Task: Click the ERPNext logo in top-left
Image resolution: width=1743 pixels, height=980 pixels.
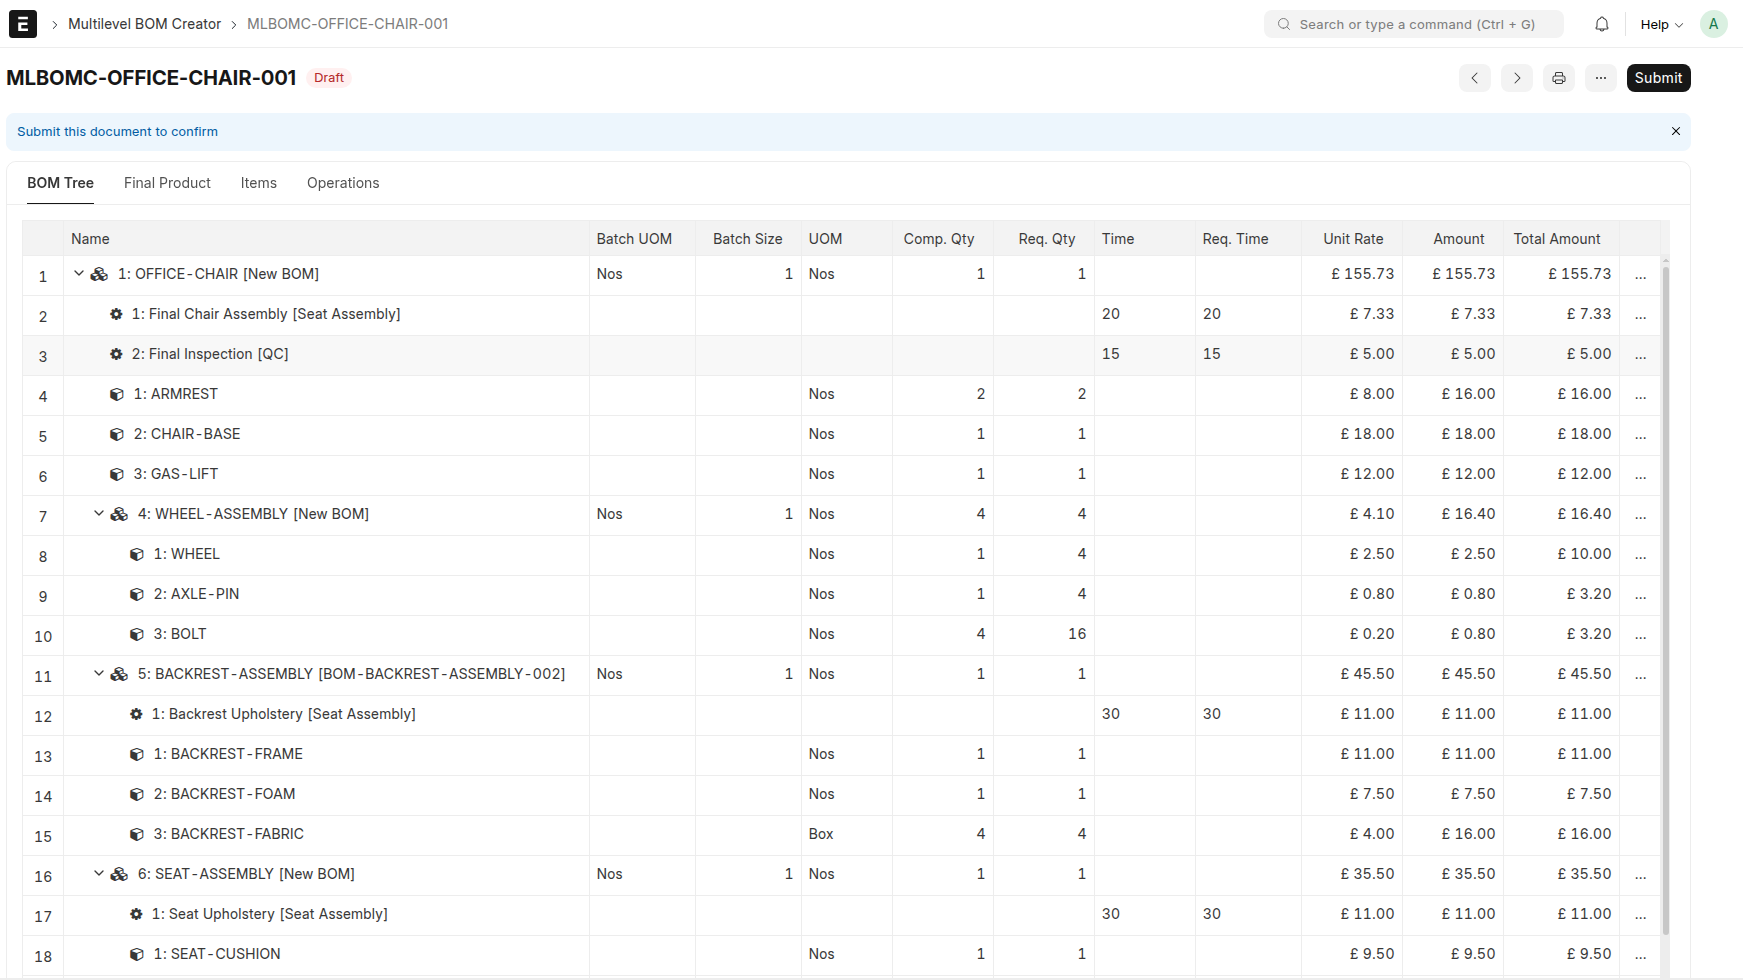Action: [22, 24]
